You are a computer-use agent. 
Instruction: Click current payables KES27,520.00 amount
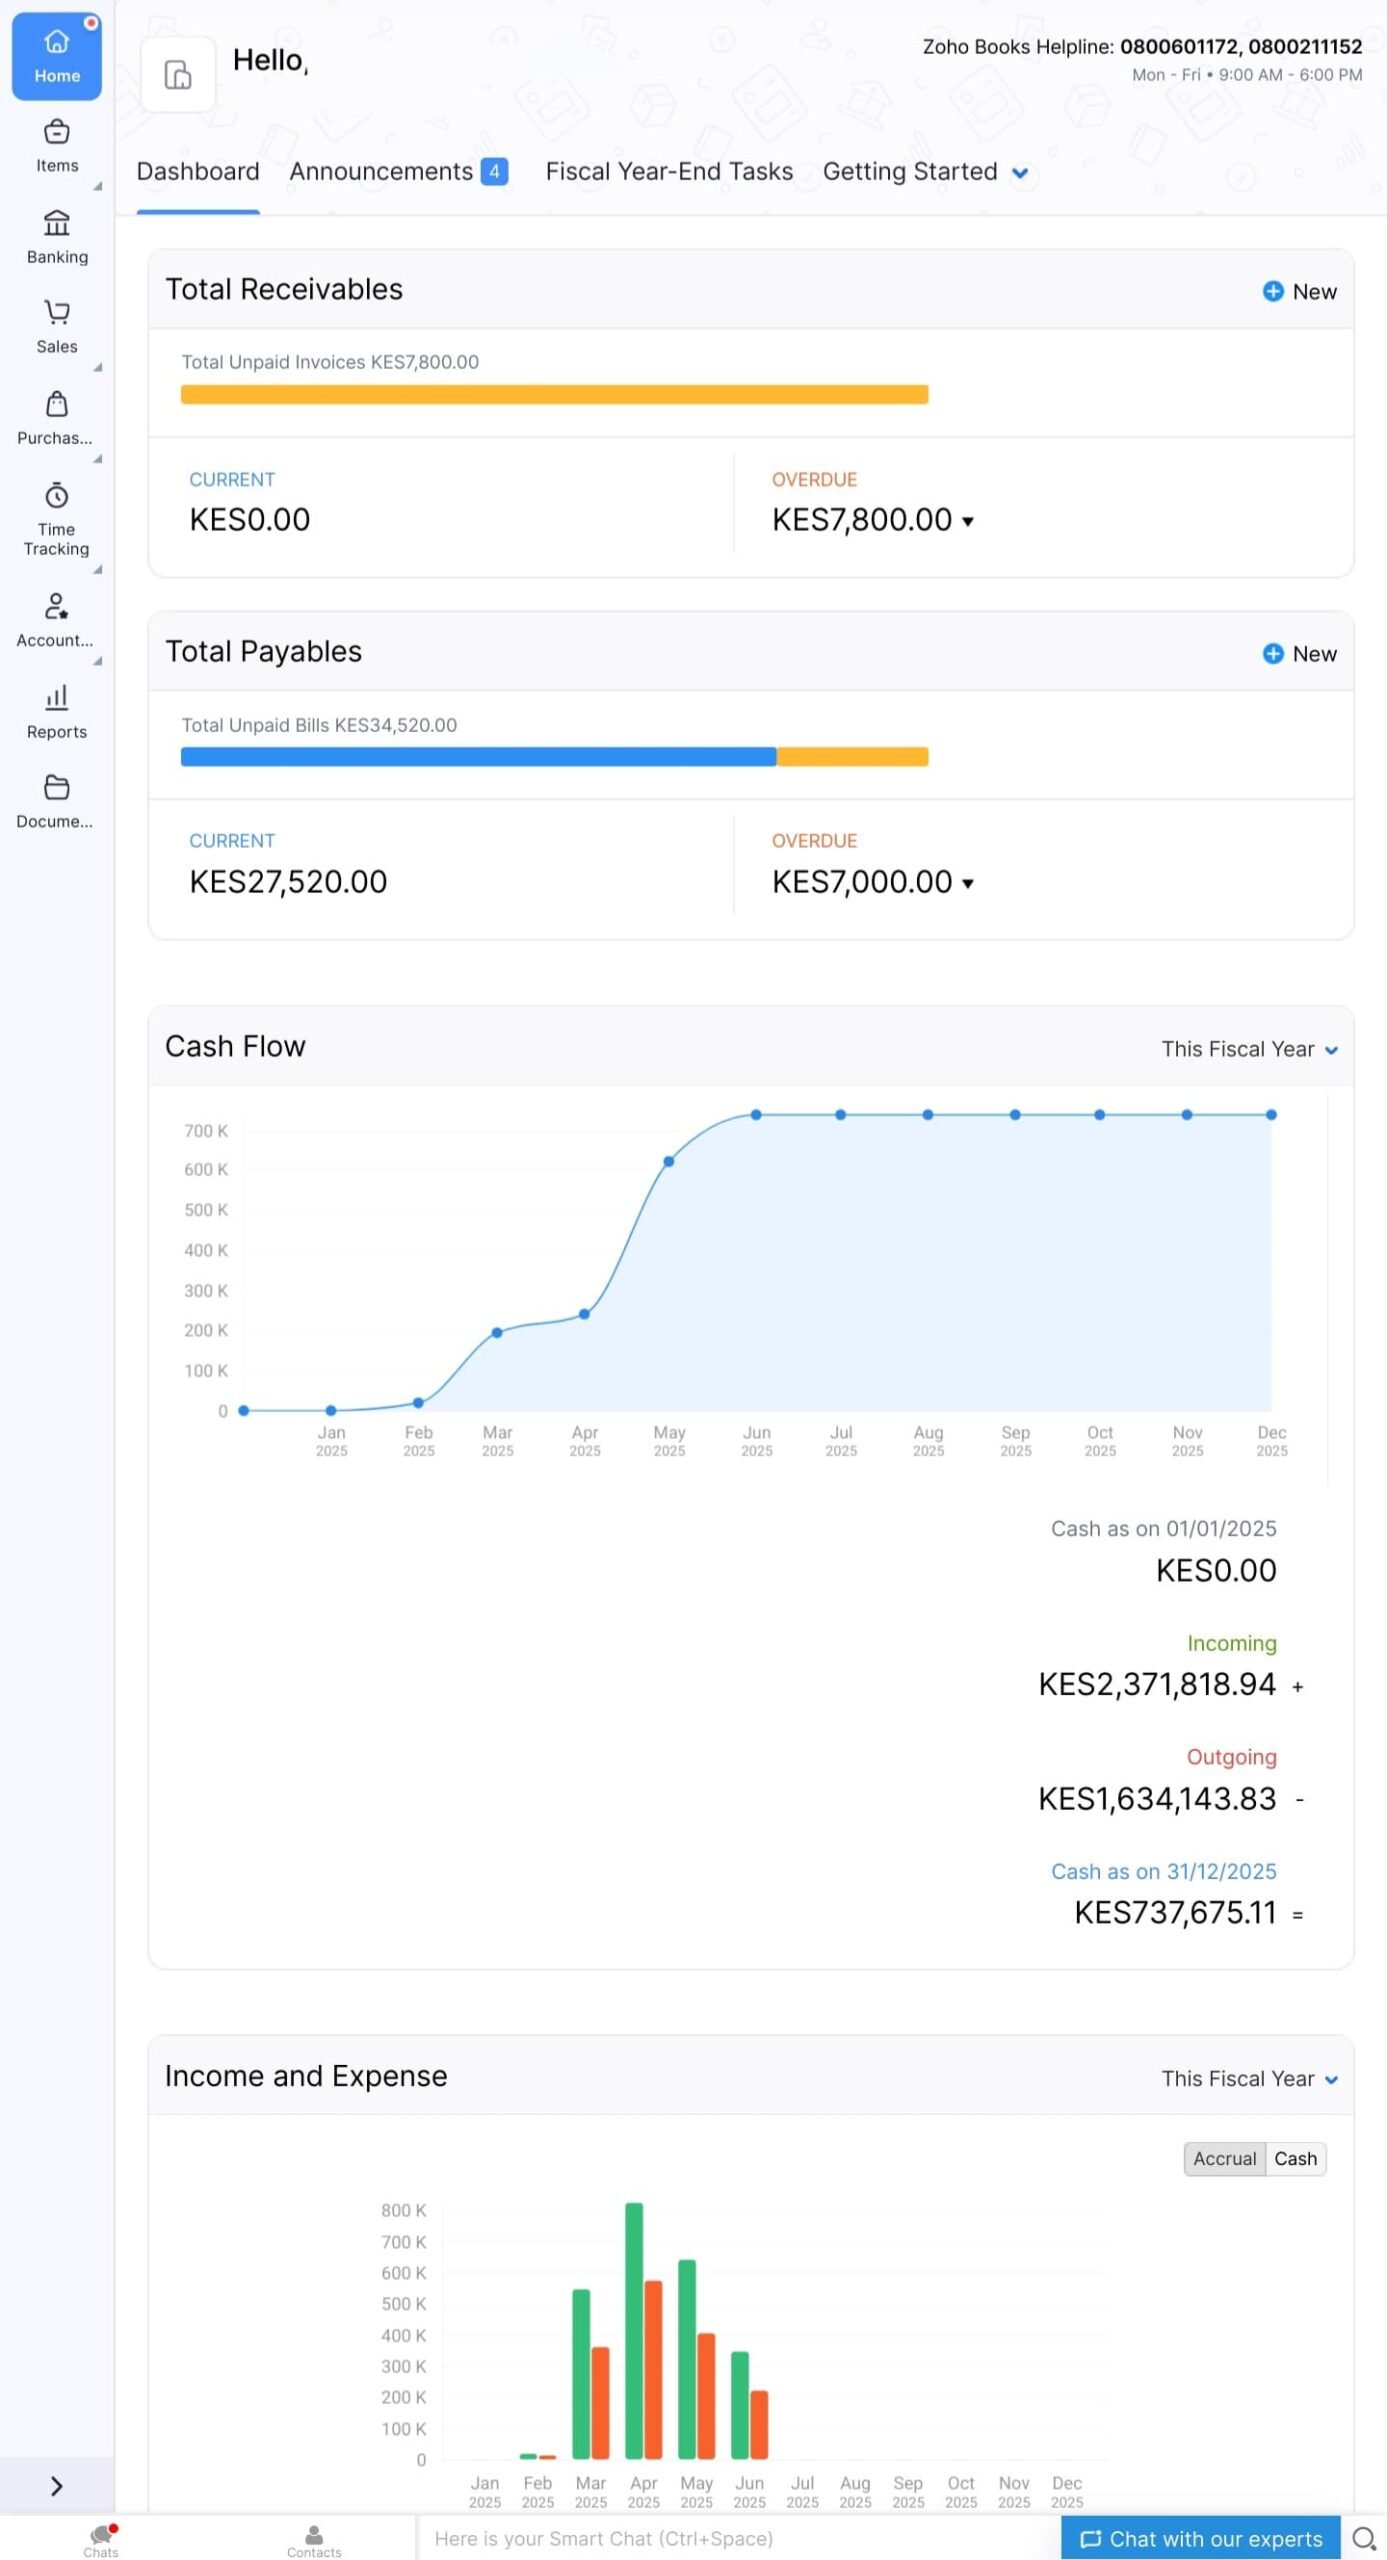[288, 881]
